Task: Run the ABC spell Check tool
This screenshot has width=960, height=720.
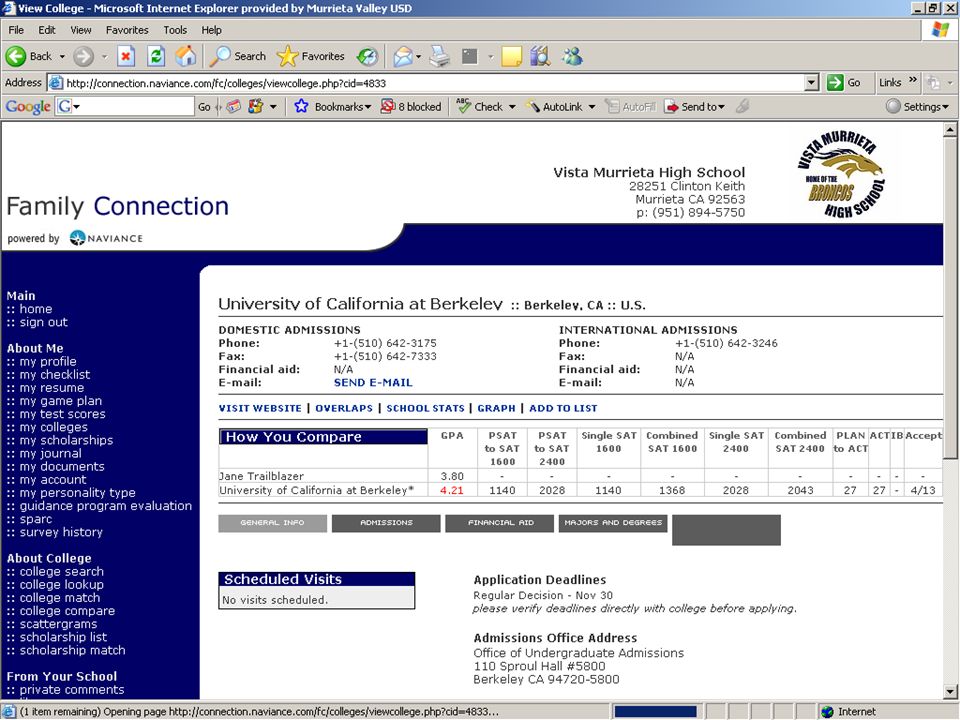Action: (x=479, y=107)
